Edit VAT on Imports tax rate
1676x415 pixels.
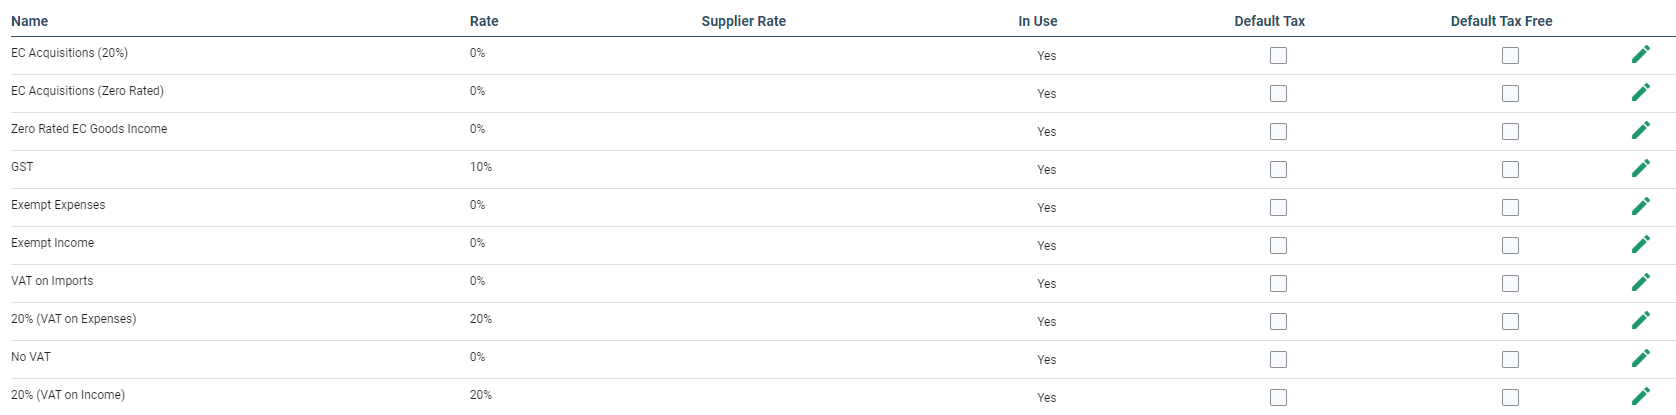click(x=1640, y=283)
